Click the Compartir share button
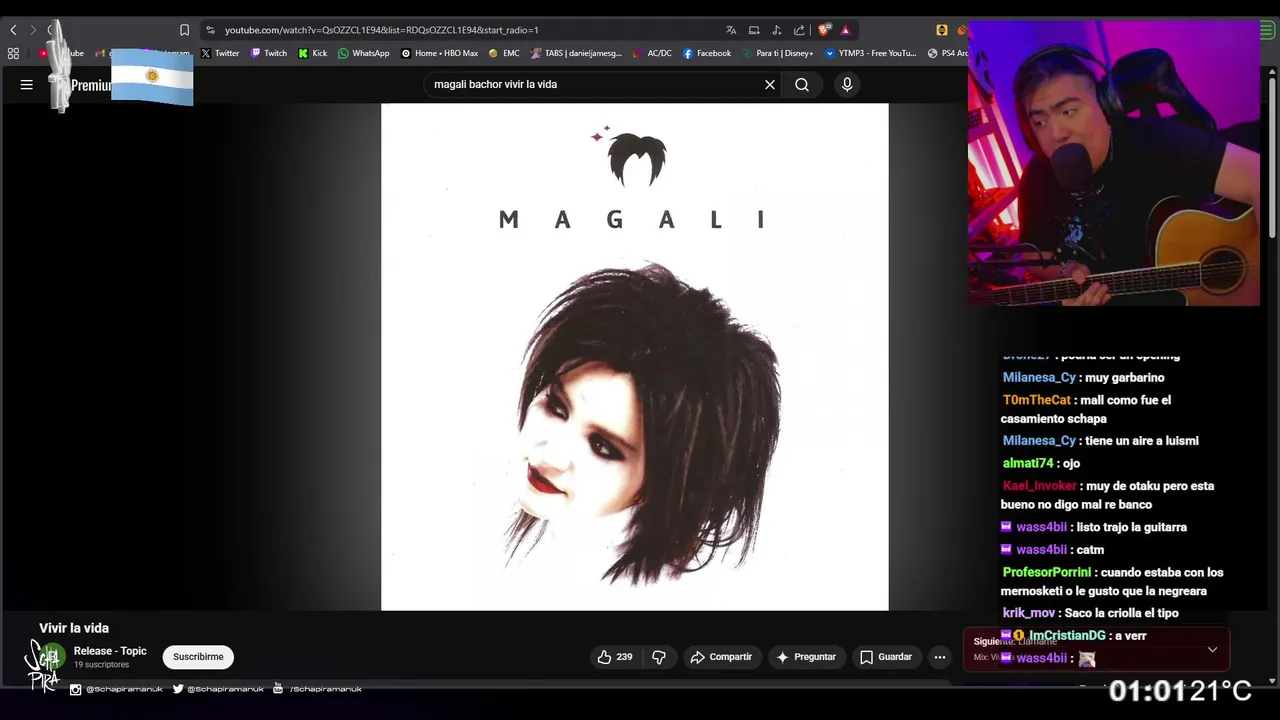 (x=721, y=657)
